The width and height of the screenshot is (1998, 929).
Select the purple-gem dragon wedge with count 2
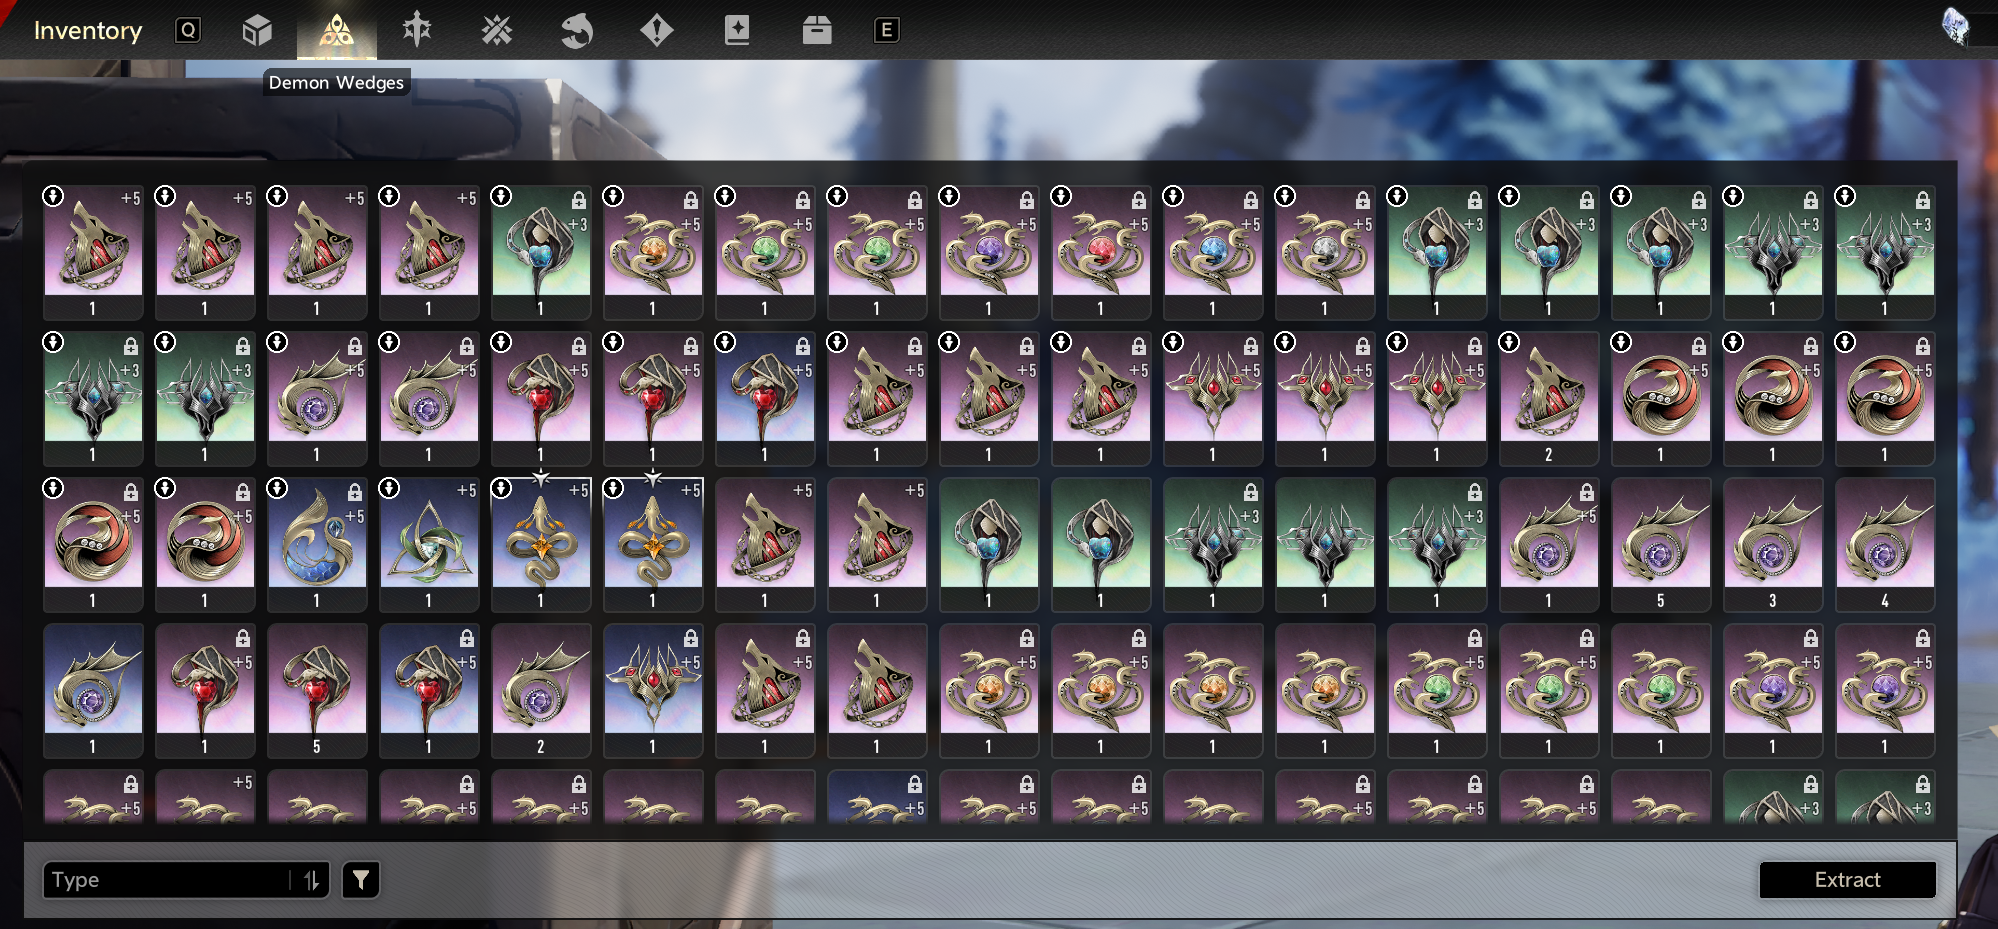[541, 690]
